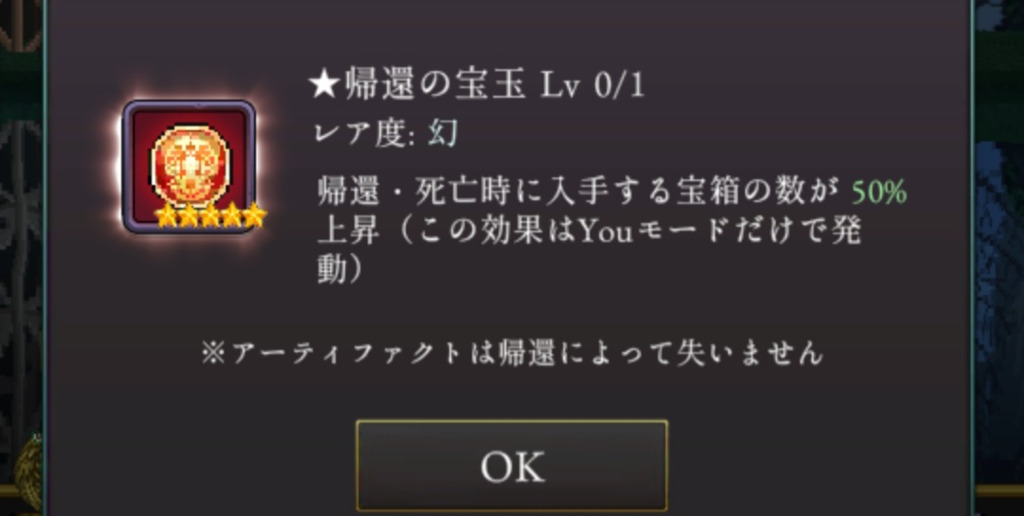1024x516 pixels.
Task: Click the leftmost gold star on the artifact
Action: pos(166,216)
